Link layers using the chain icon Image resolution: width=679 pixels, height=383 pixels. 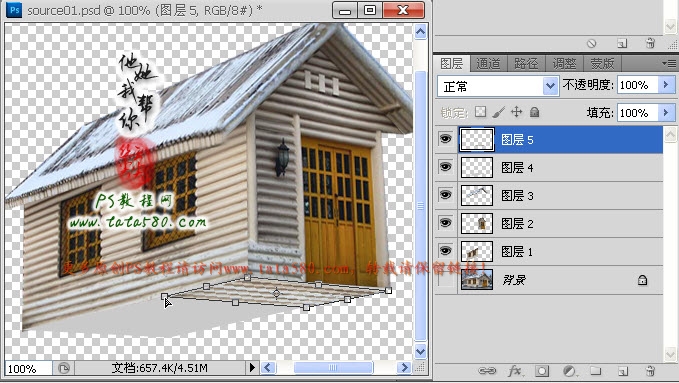pyautogui.click(x=487, y=371)
